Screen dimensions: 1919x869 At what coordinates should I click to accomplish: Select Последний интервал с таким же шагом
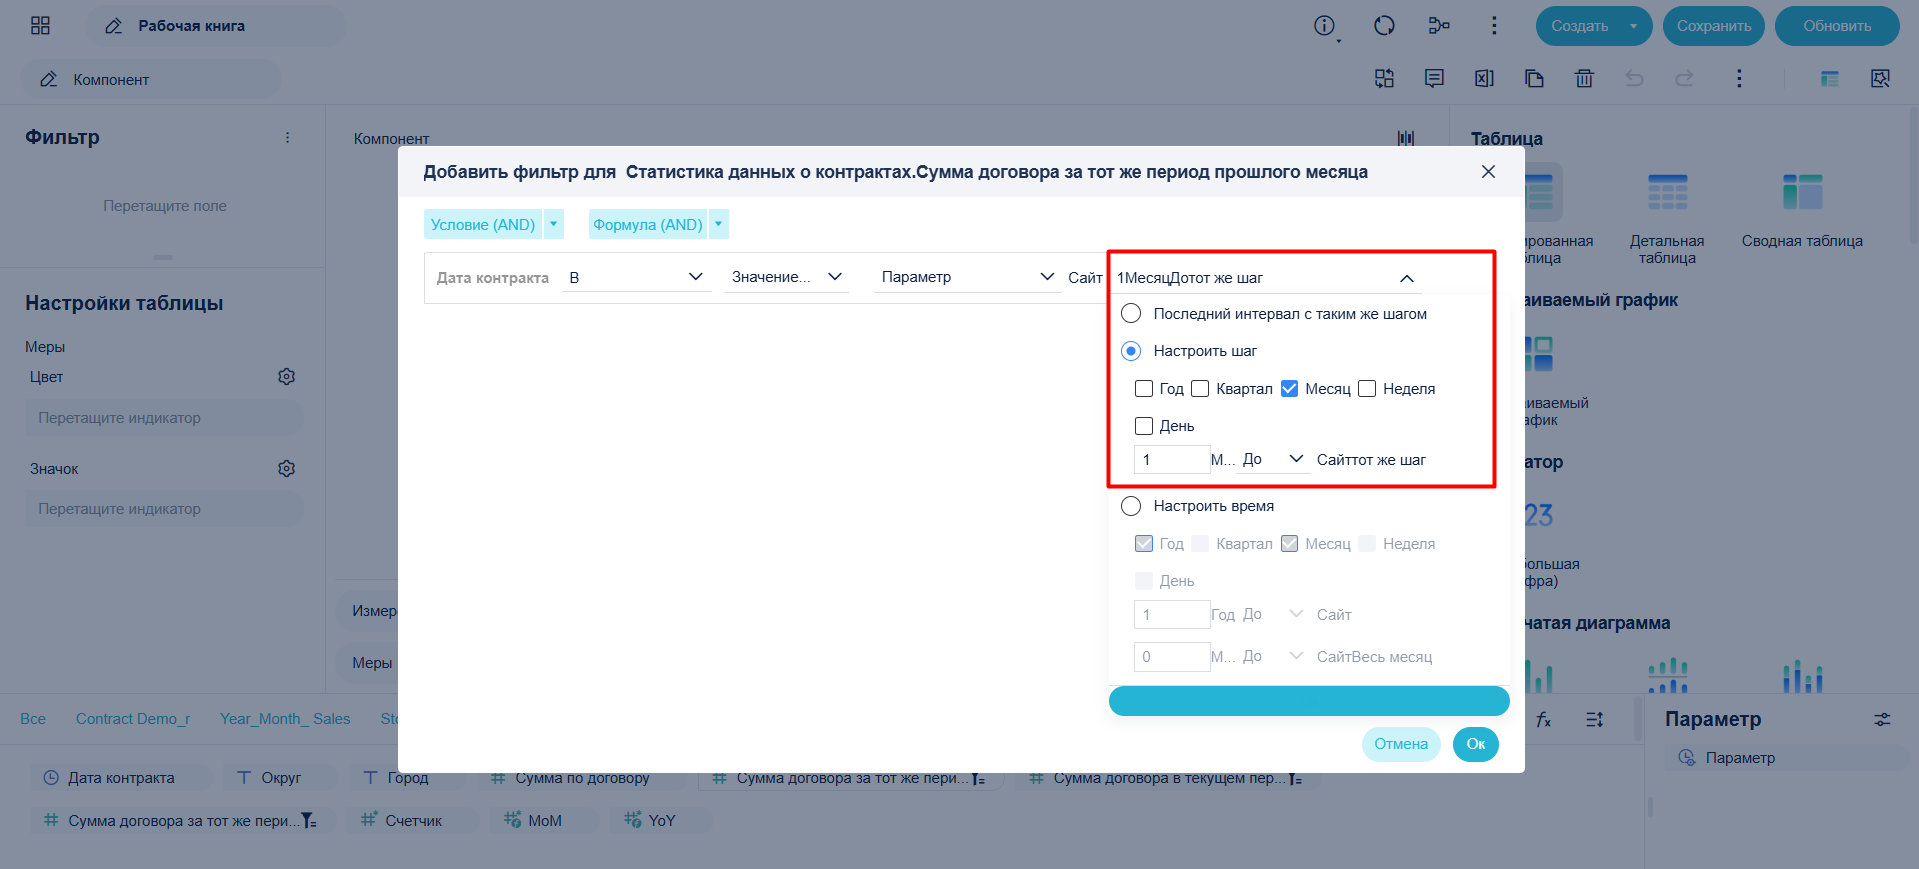[x=1131, y=314]
